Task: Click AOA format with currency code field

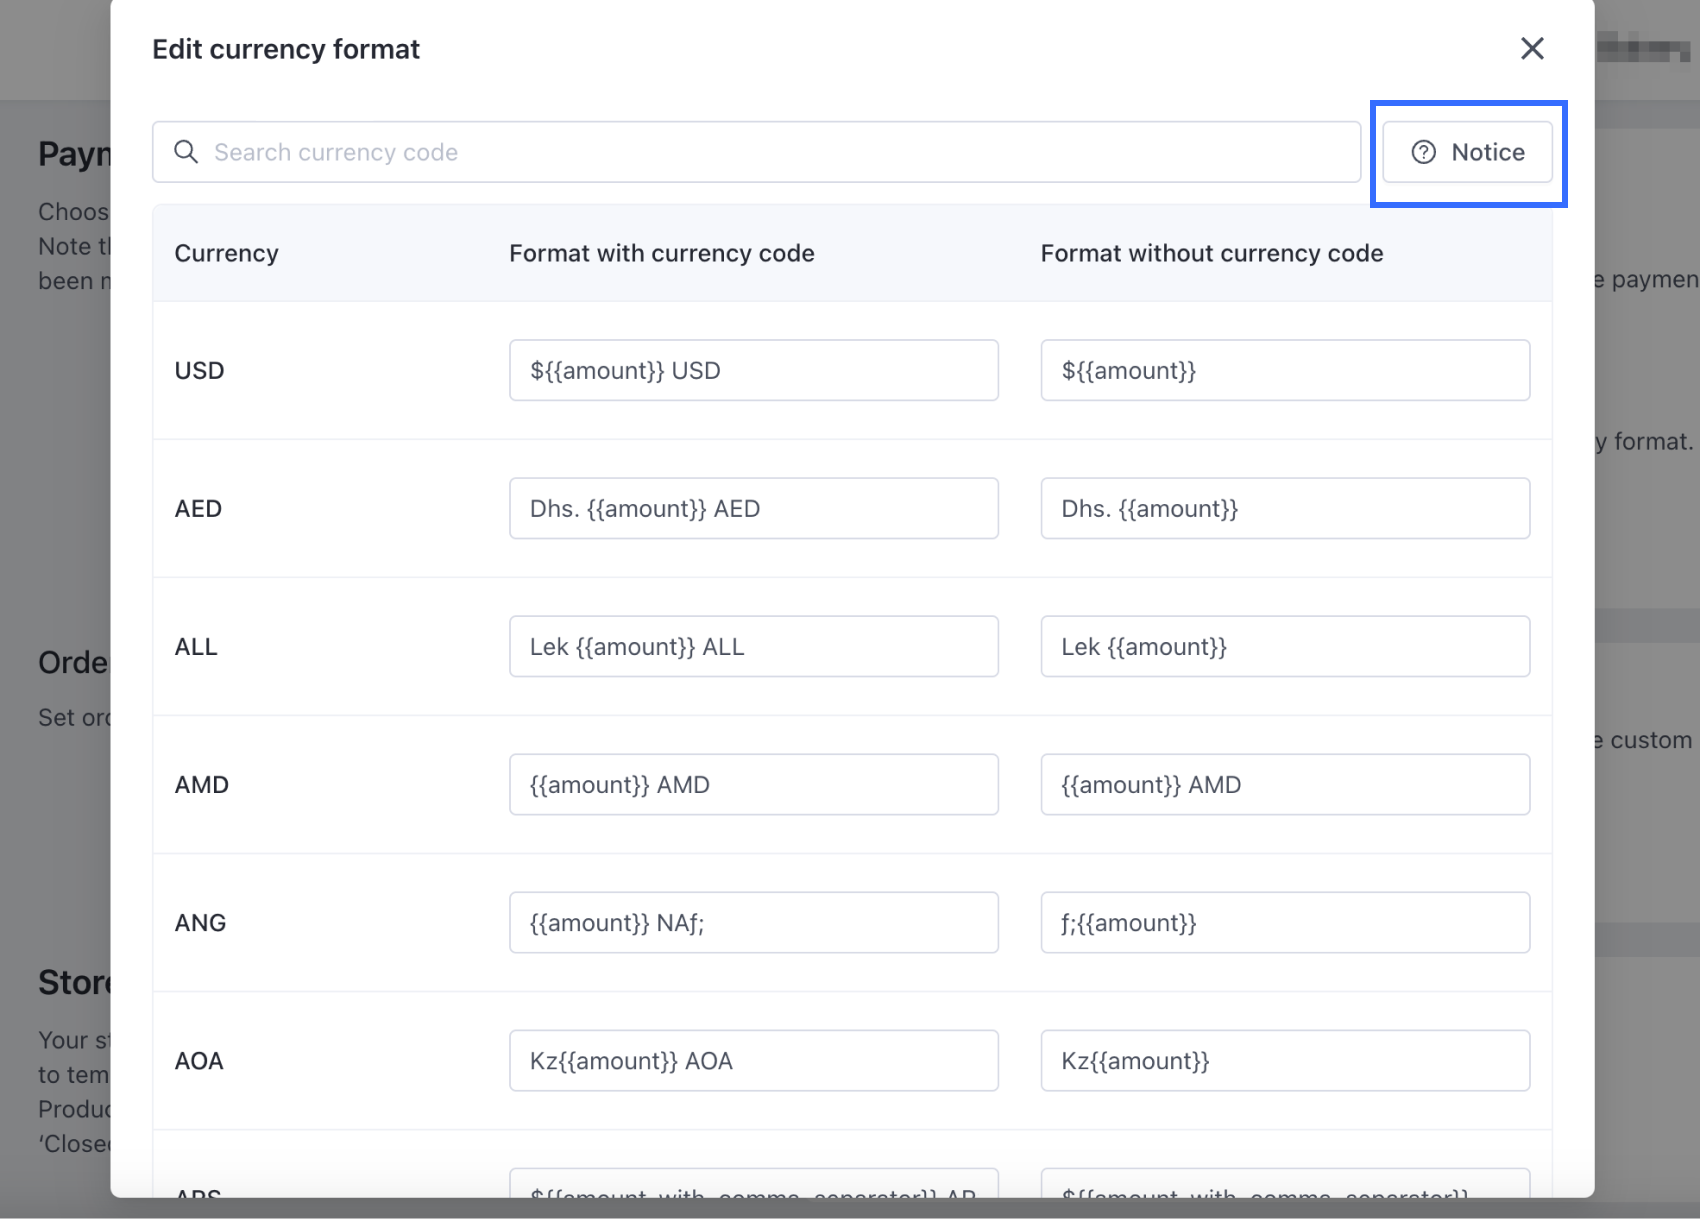Action: click(753, 1060)
